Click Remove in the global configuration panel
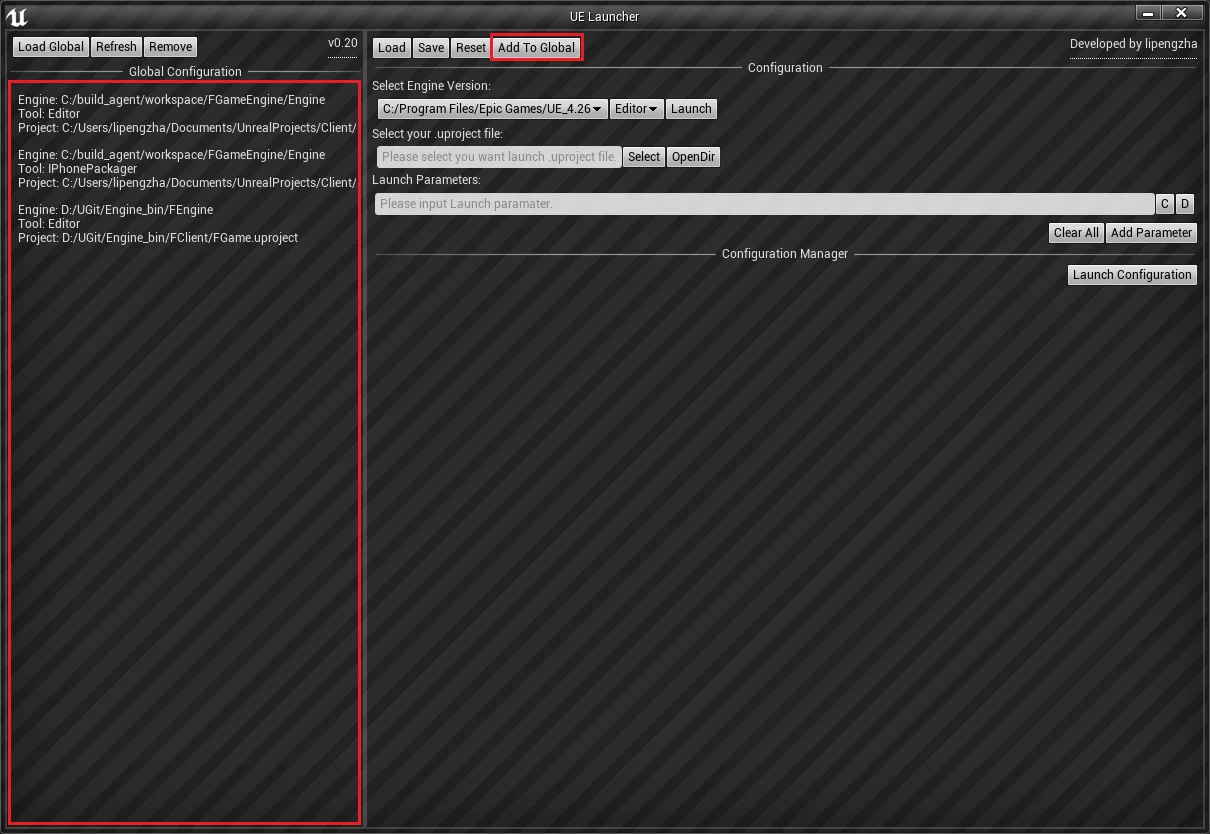The height and width of the screenshot is (834, 1210). pyautogui.click(x=170, y=47)
